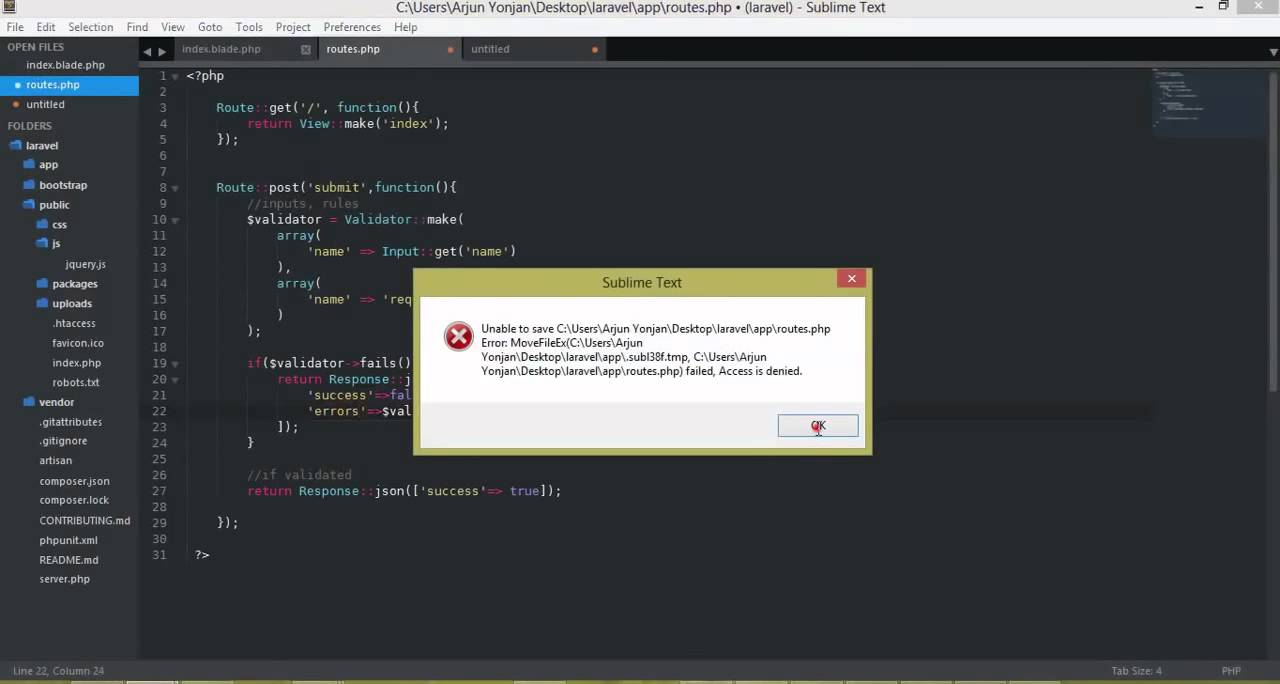Open the Edit menu
The height and width of the screenshot is (684, 1280).
tap(46, 27)
